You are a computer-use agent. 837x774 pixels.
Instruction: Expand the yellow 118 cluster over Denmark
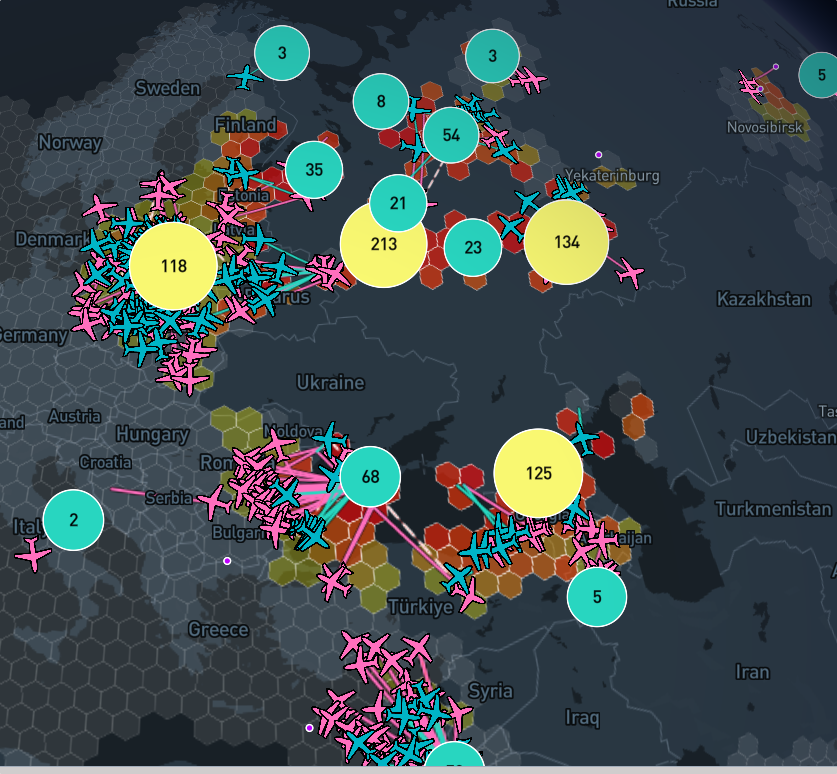[173, 266]
